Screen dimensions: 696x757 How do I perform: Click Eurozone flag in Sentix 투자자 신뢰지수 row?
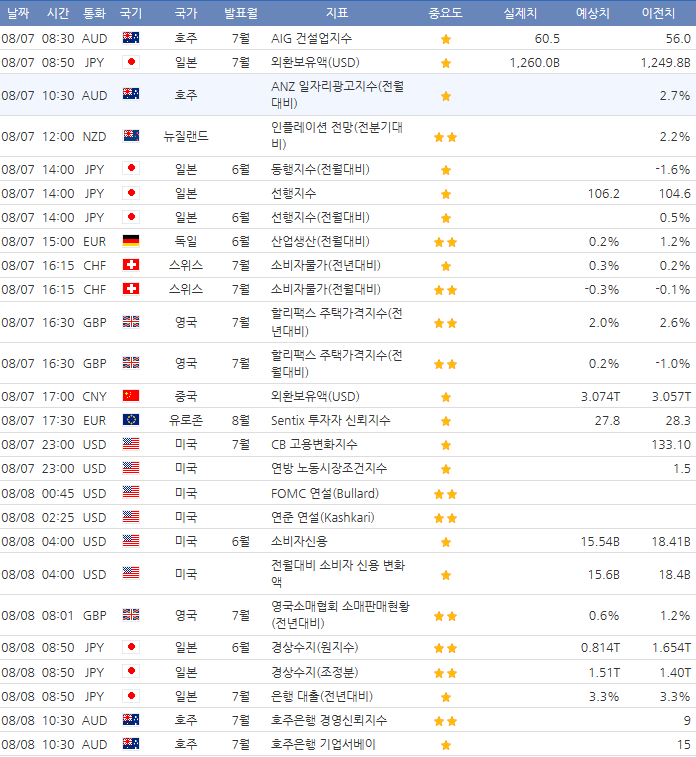coord(131,420)
